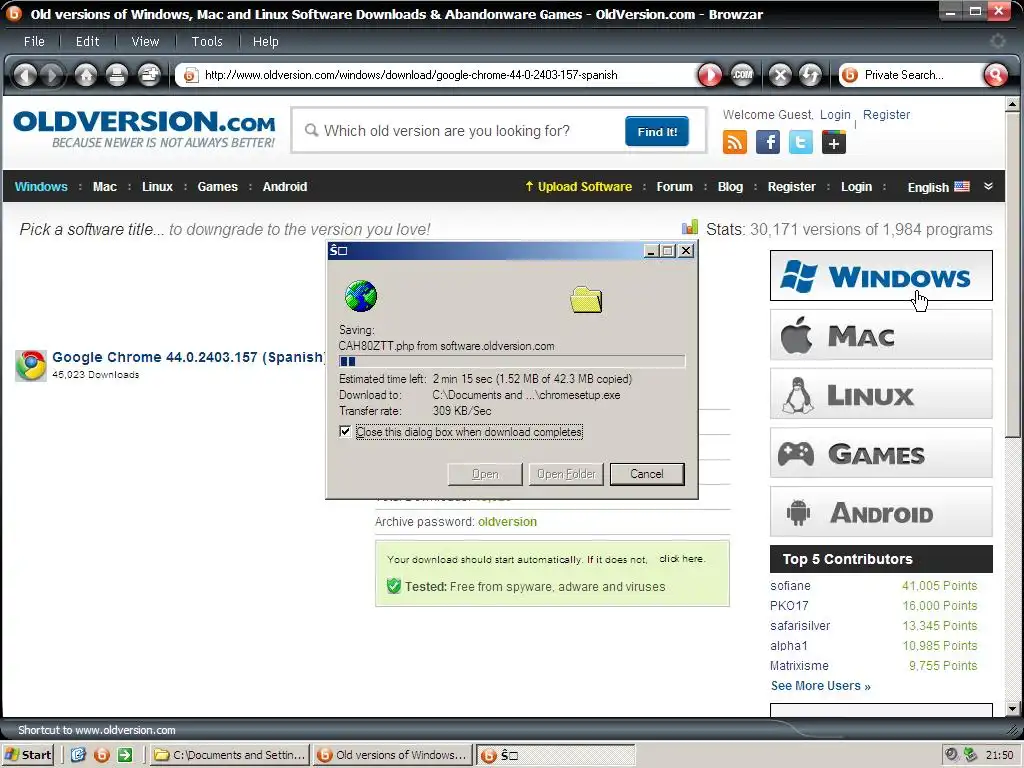The height and width of the screenshot is (768, 1024).
Task: Click the big Mac category button
Action: [881, 335]
